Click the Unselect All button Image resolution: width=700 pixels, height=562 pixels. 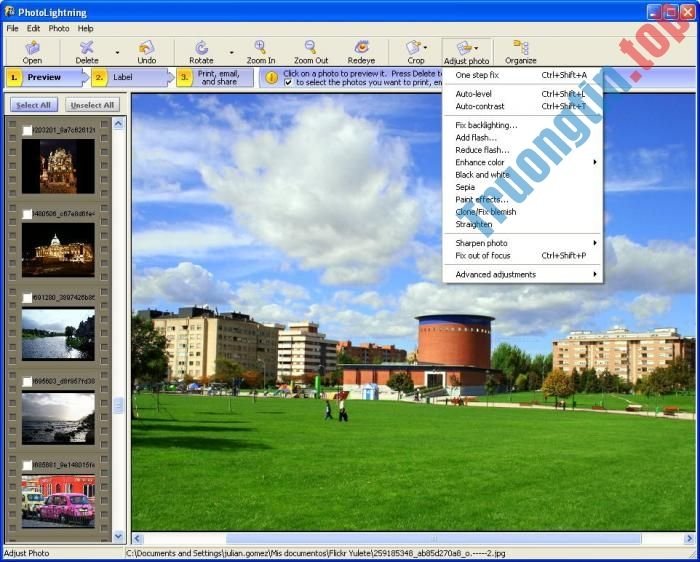click(x=92, y=105)
